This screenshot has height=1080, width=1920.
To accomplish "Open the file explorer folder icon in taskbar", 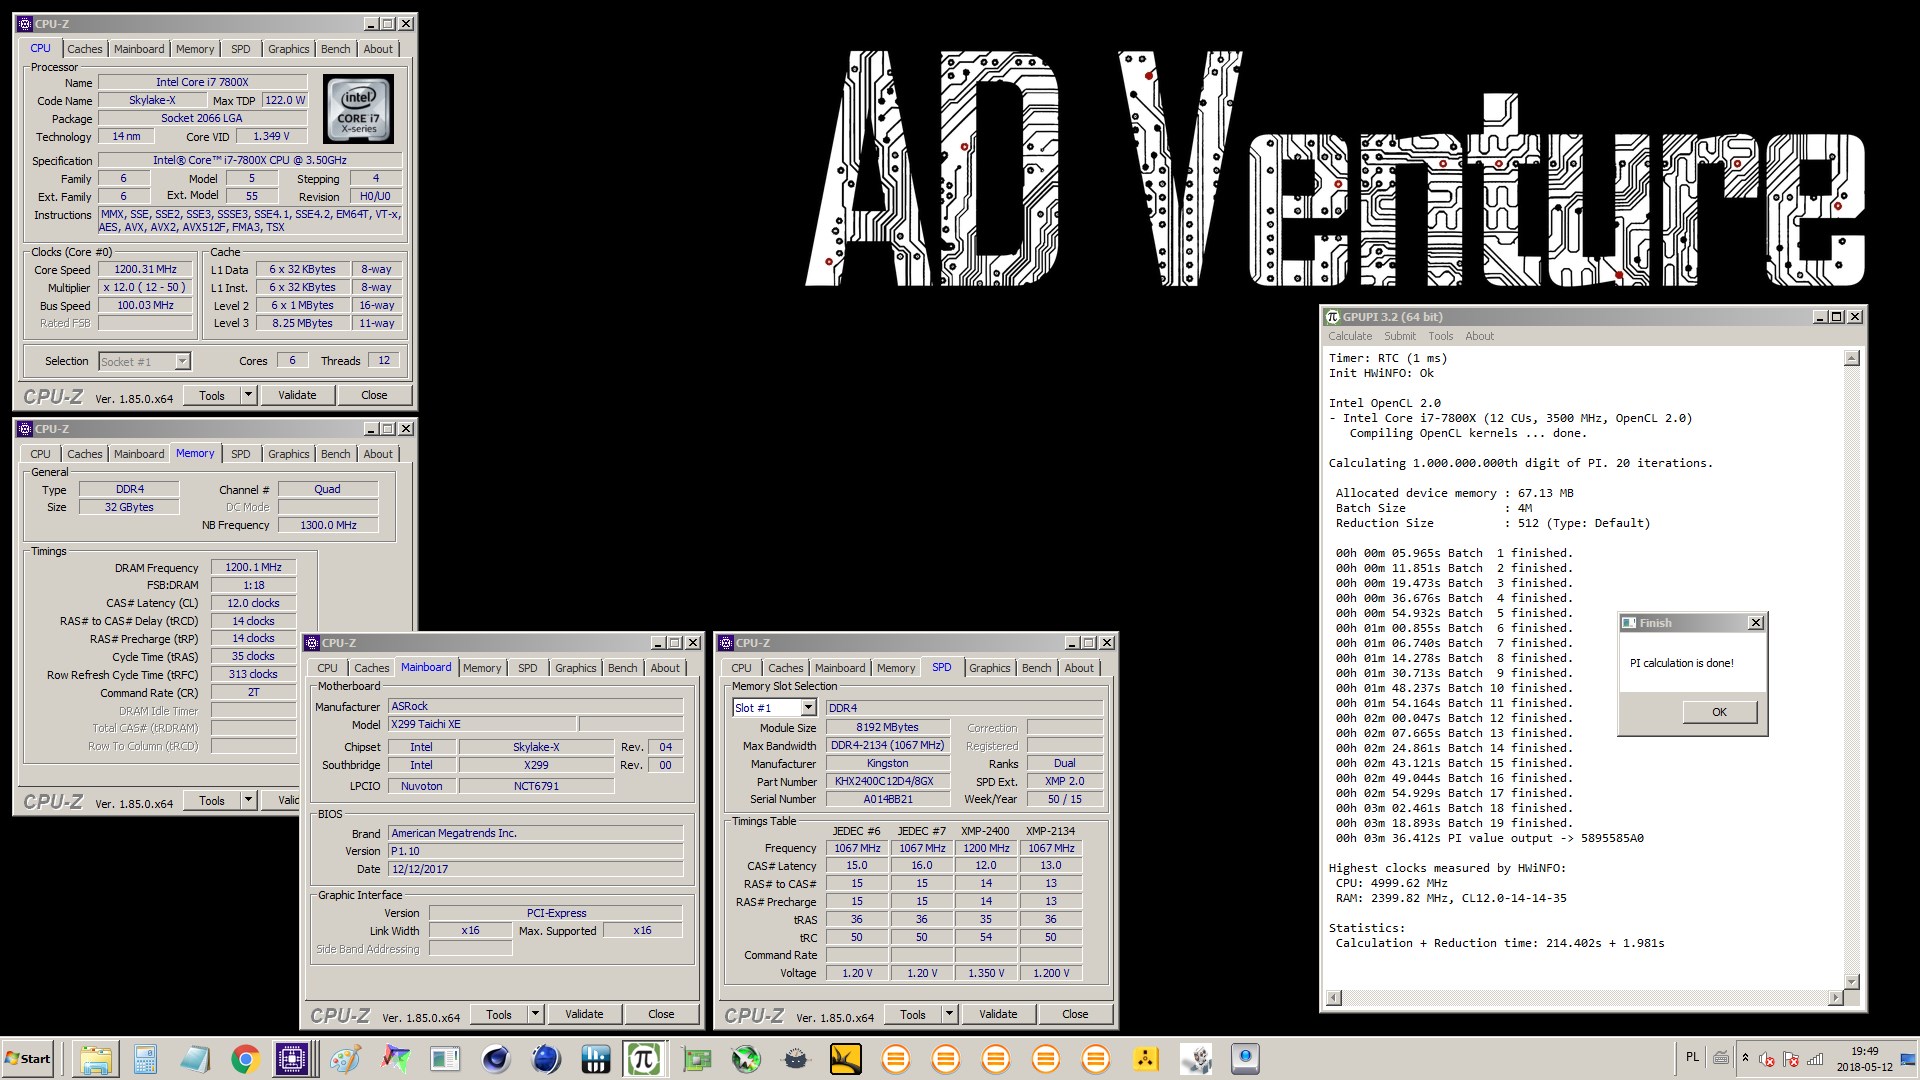I will click(96, 1059).
